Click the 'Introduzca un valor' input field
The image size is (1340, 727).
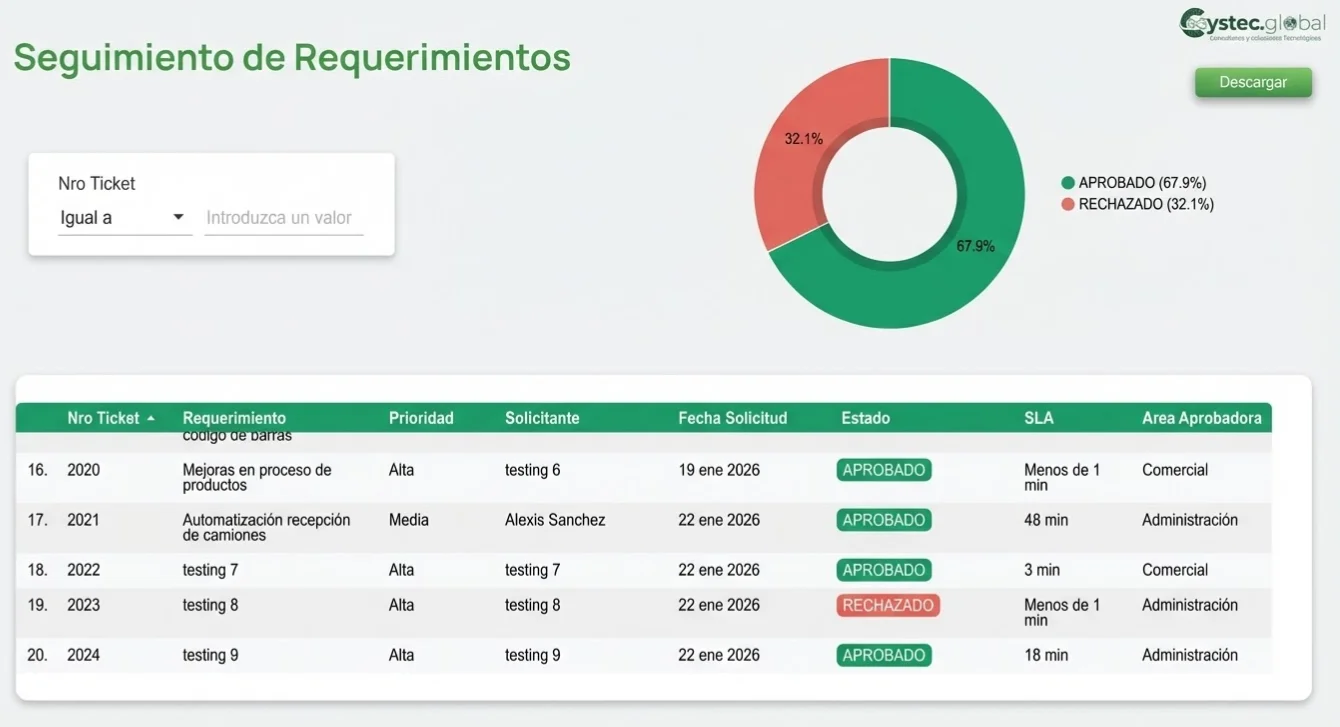click(x=283, y=217)
